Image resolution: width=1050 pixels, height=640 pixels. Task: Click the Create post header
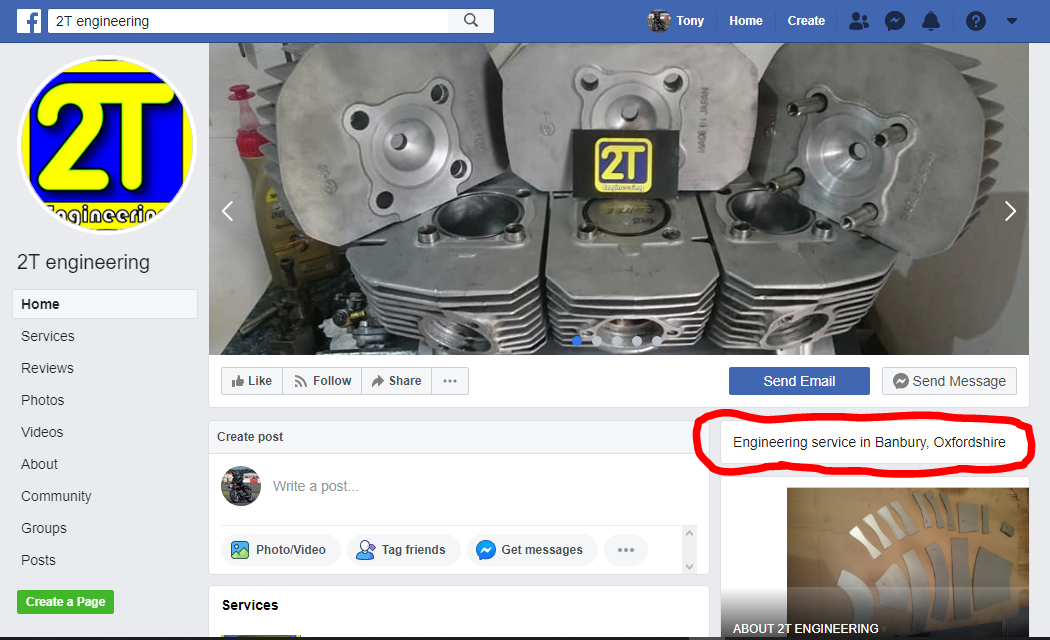250,436
